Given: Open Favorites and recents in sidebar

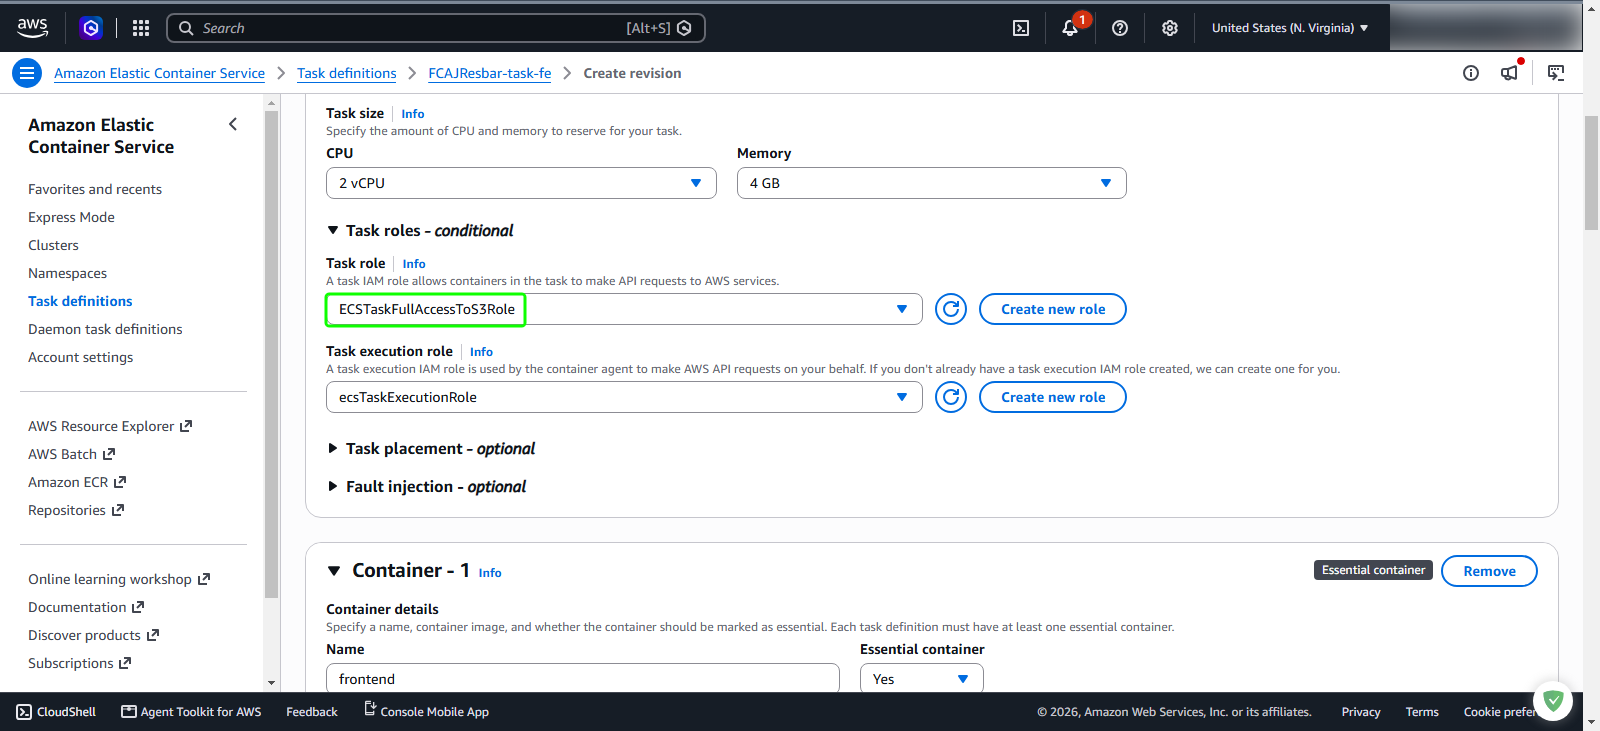Looking at the screenshot, I should 95,189.
